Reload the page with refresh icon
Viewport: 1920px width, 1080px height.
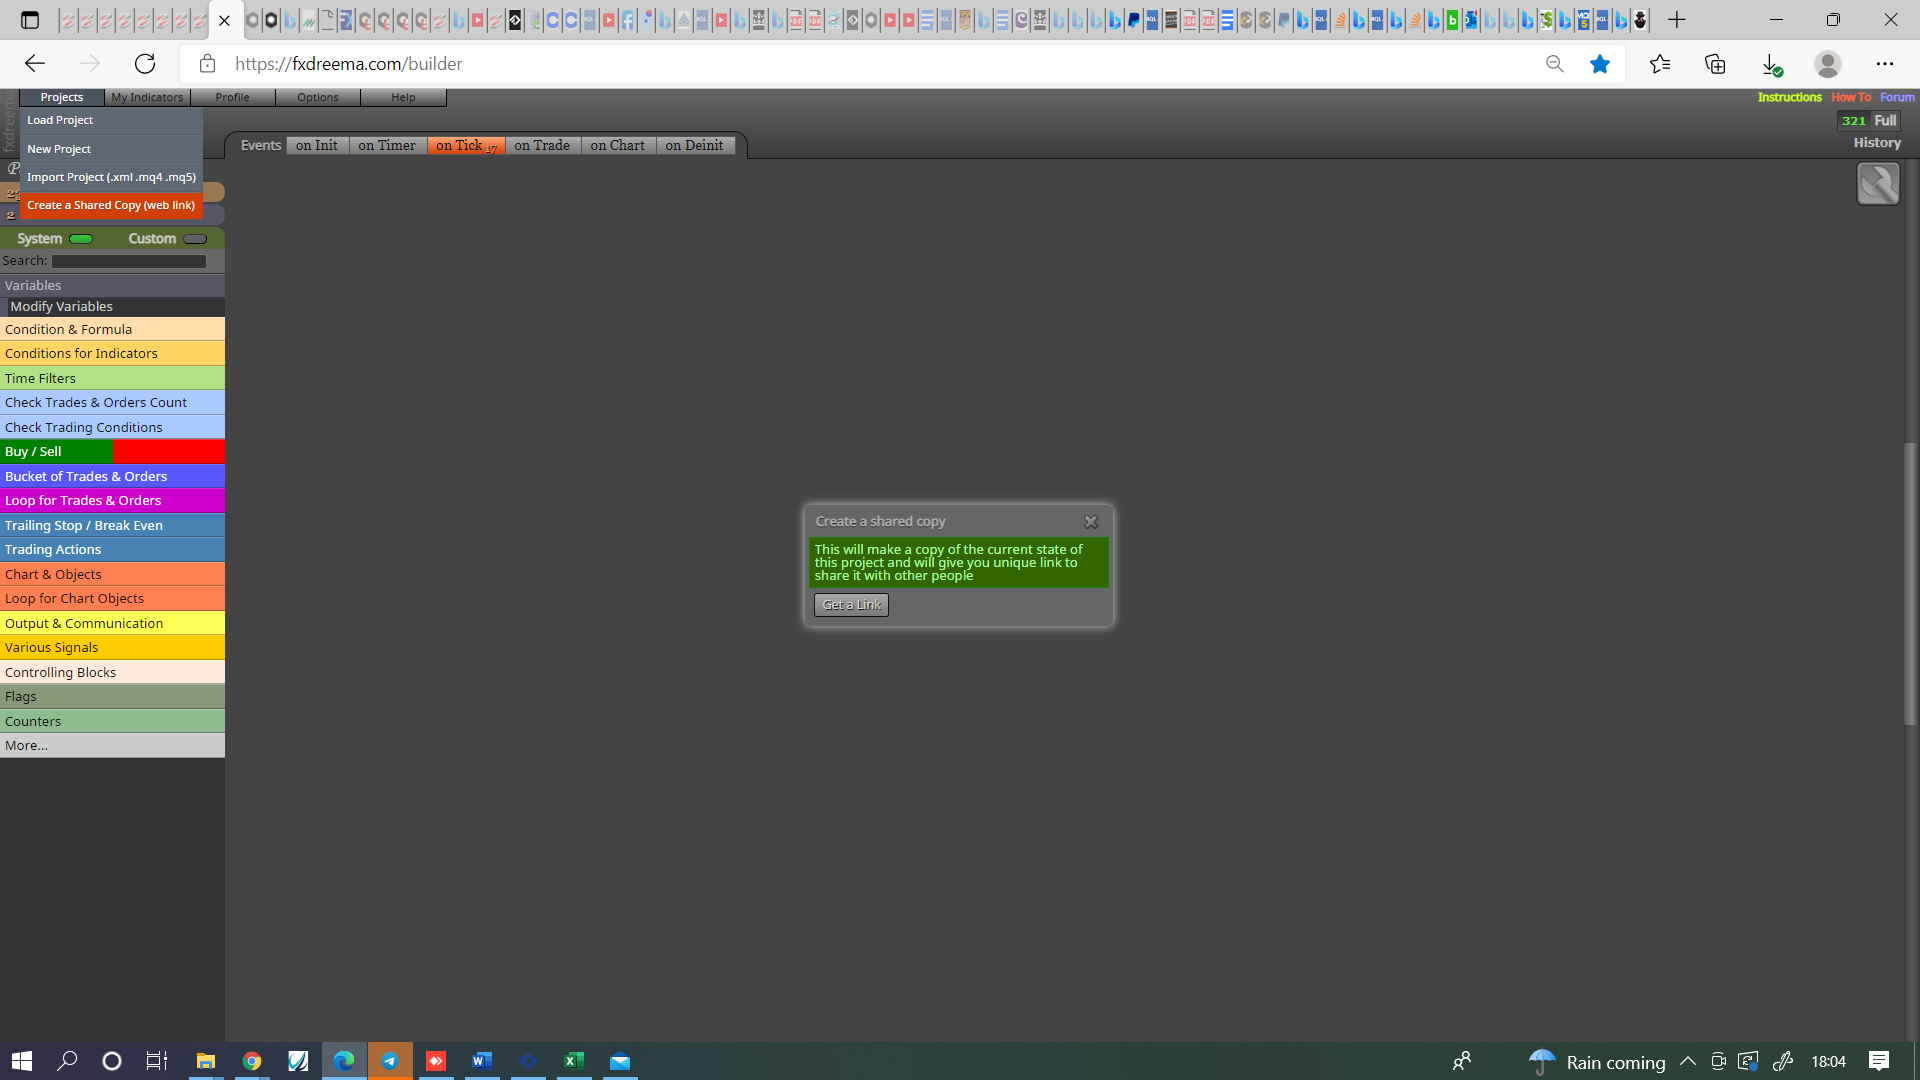click(145, 64)
